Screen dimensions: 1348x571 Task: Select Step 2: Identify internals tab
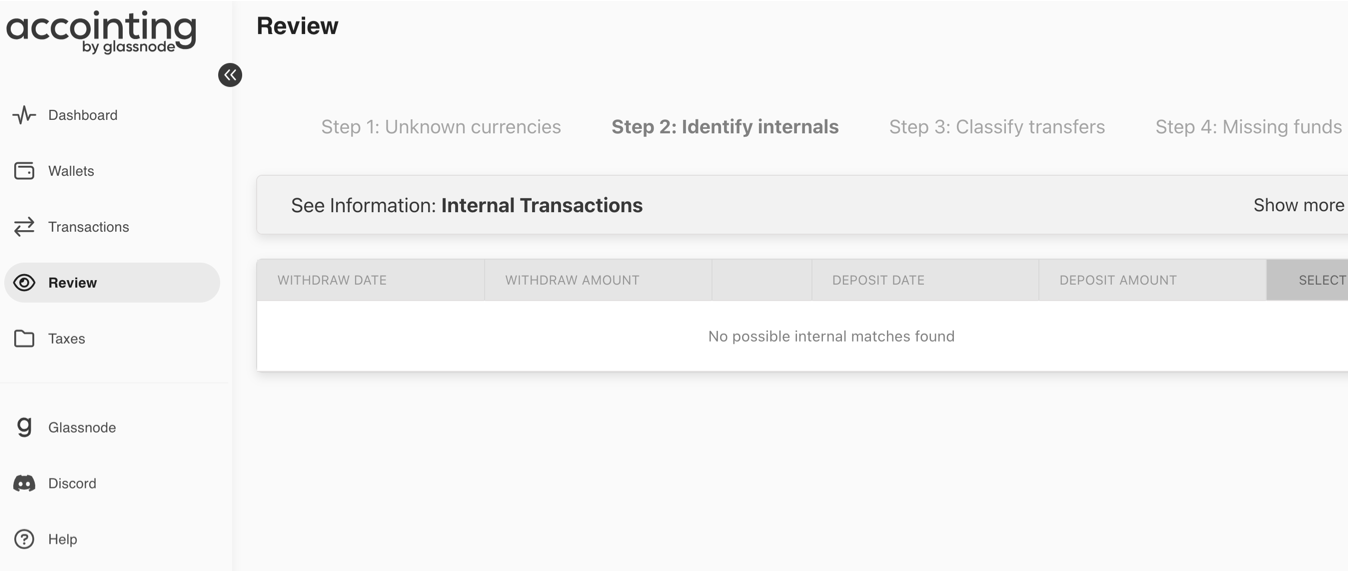pos(725,127)
